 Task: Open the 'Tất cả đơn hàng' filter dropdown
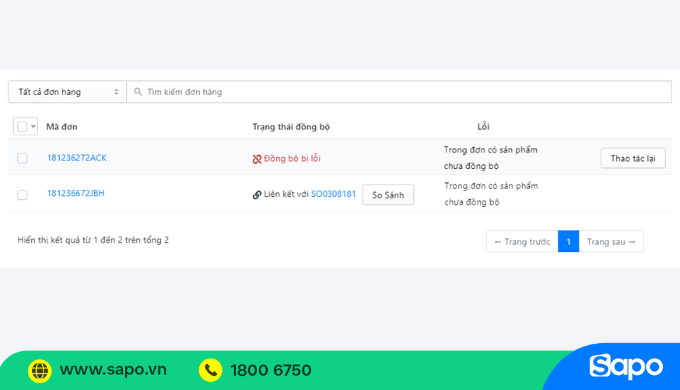point(68,92)
